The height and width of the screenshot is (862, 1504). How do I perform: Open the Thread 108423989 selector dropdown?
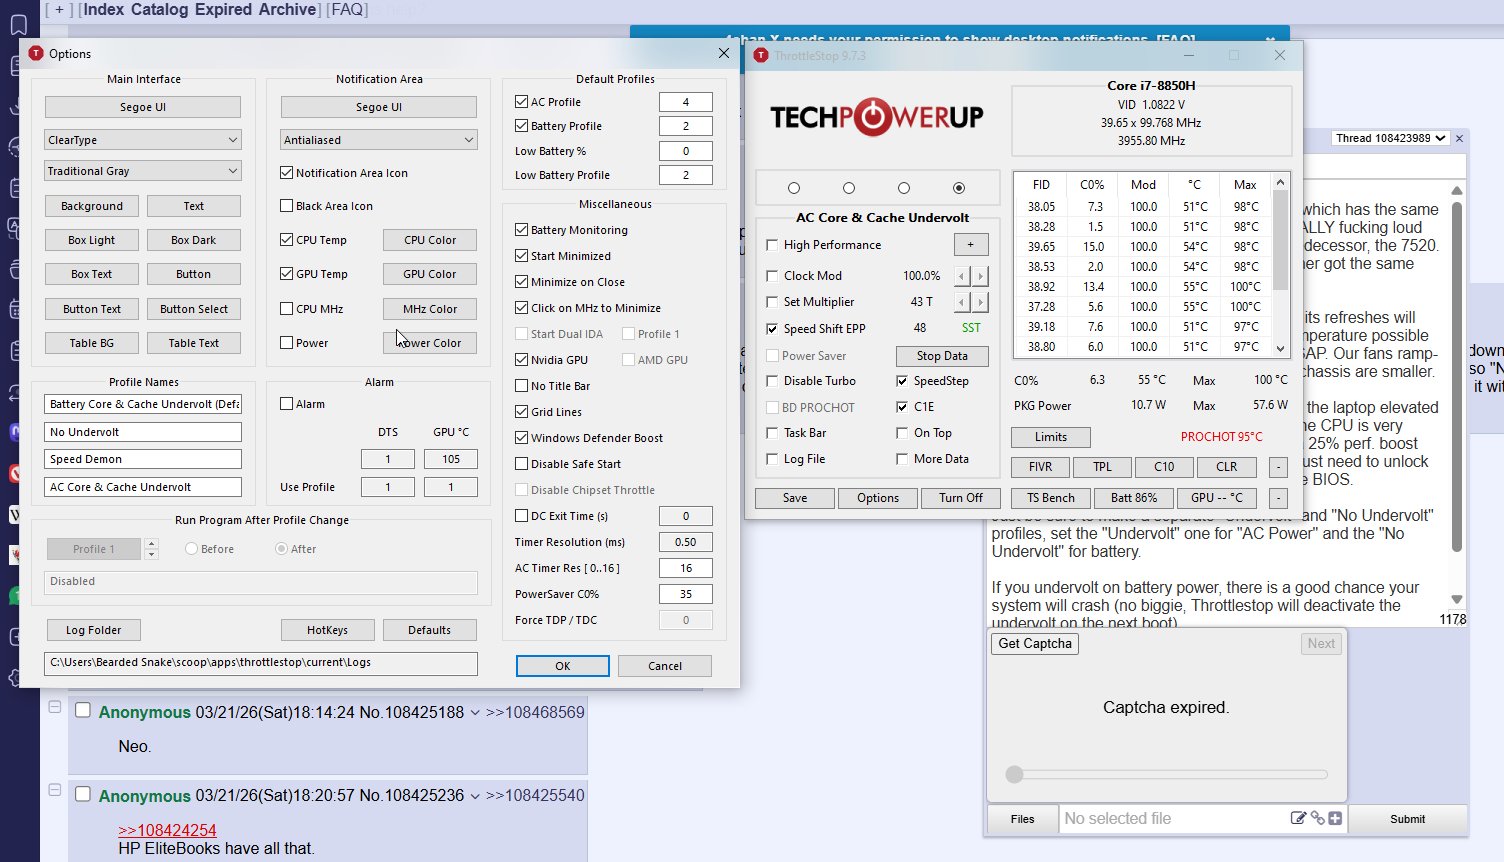pyautogui.click(x=1390, y=138)
